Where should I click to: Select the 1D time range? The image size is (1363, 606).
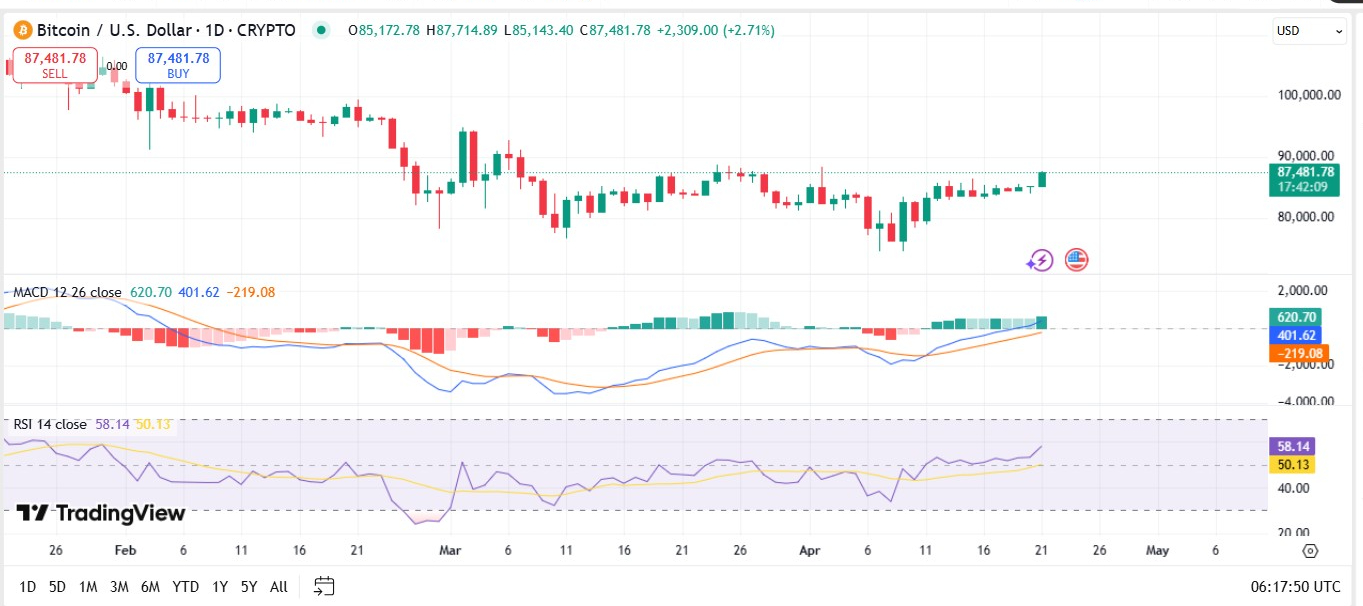28,587
